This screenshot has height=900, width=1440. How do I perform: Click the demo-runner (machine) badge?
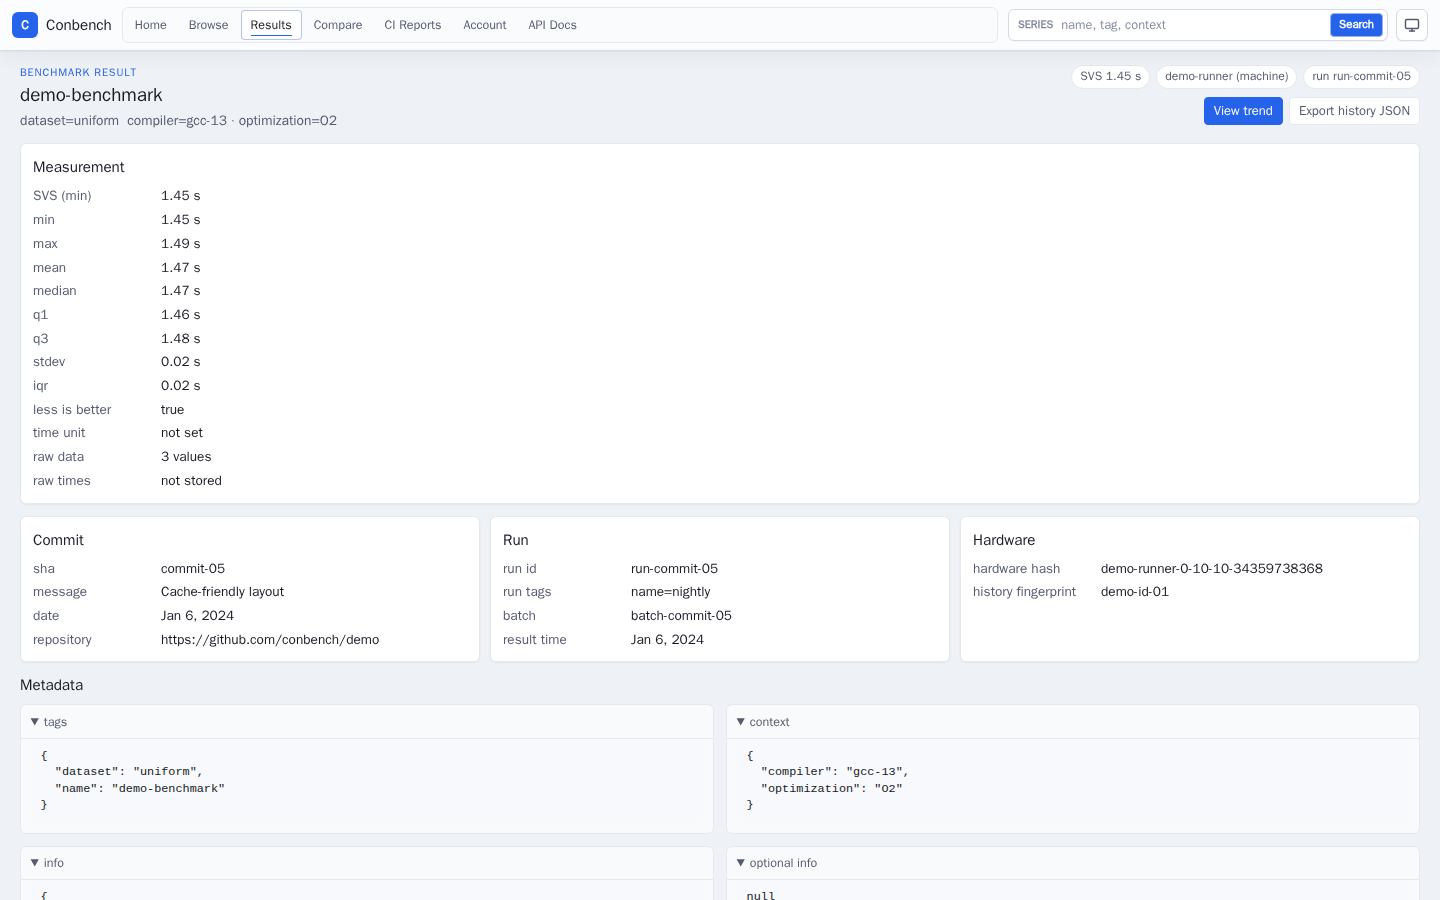[1226, 76]
